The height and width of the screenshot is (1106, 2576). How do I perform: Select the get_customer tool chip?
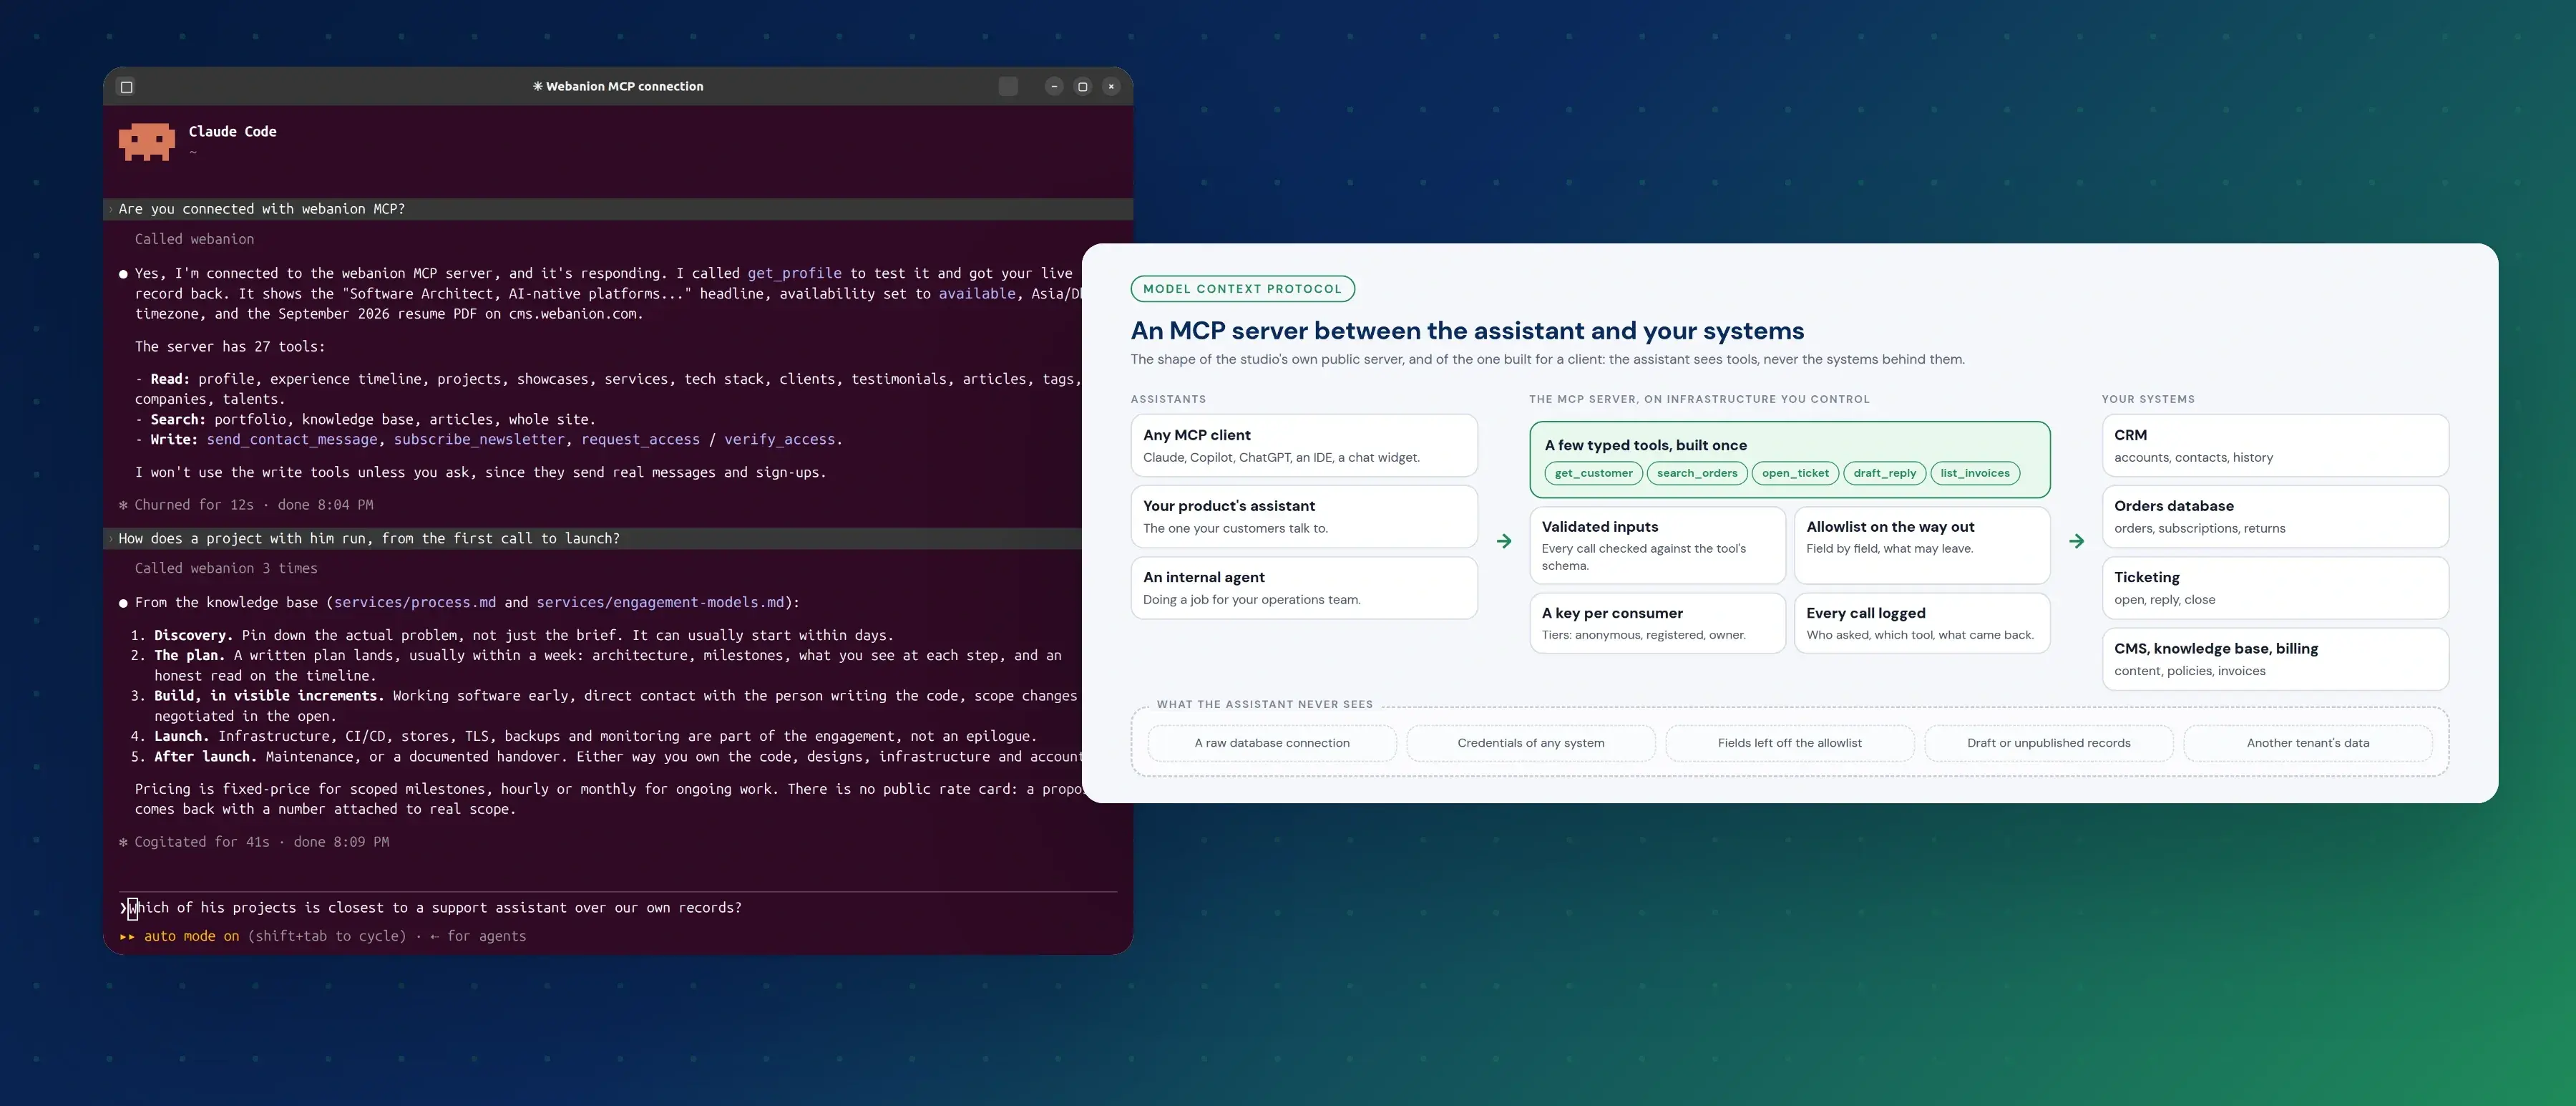(1593, 473)
